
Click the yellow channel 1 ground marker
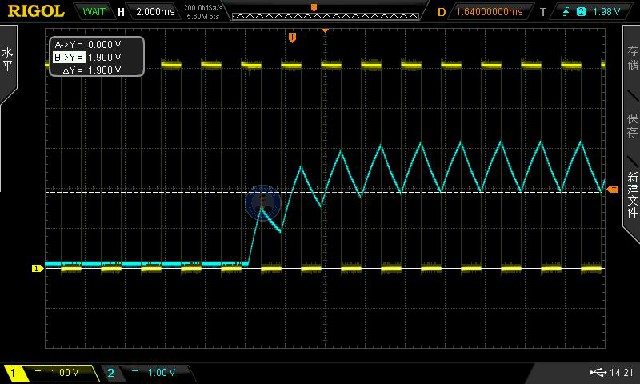(x=37, y=269)
